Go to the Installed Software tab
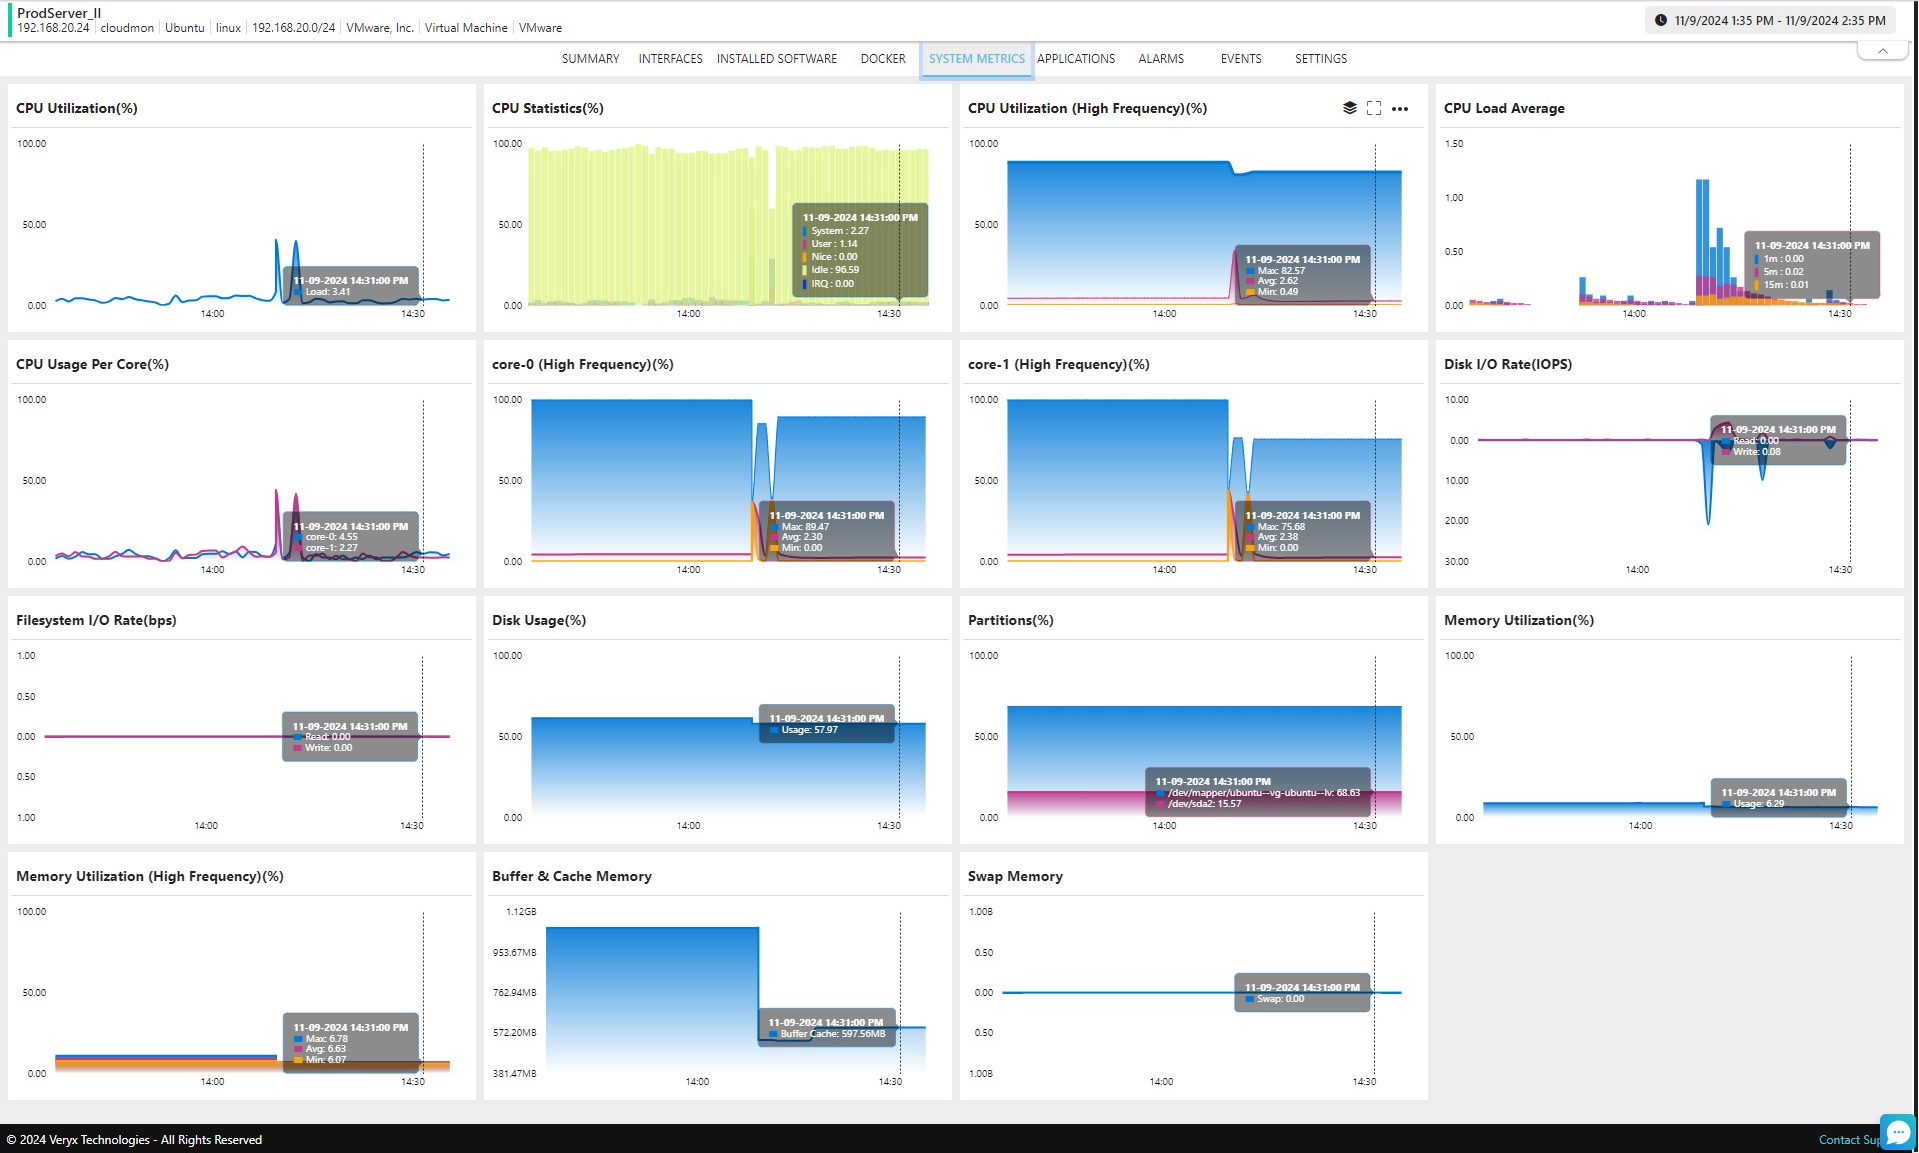The width and height of the screenshot is (1919, 1153). pos(776,59)
